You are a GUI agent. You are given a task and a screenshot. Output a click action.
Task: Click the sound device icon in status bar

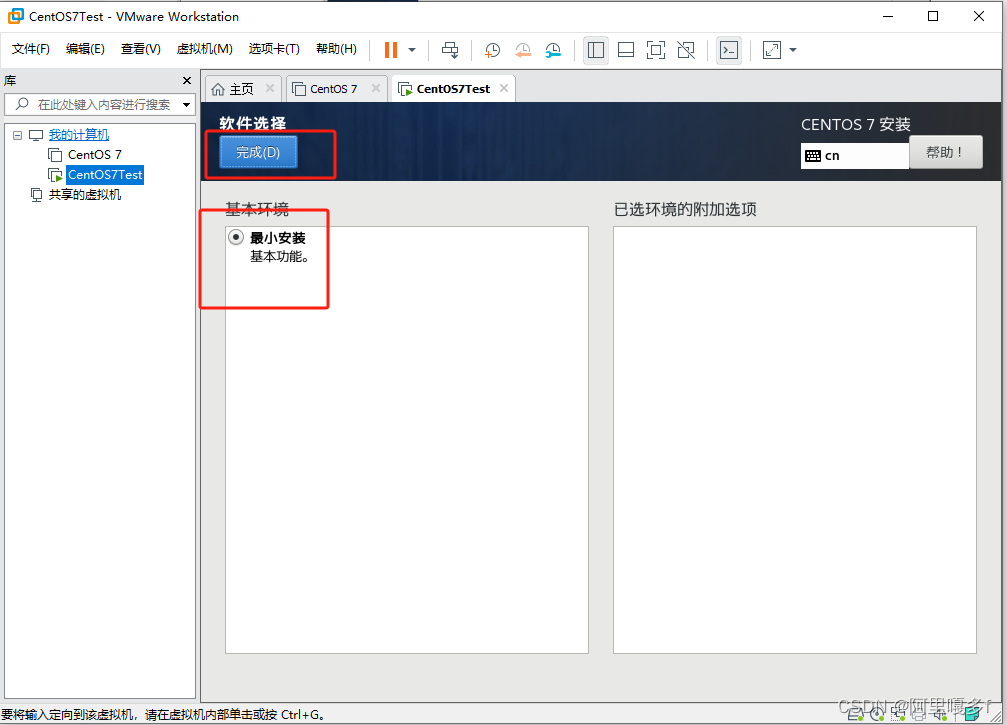pos(938,714)
